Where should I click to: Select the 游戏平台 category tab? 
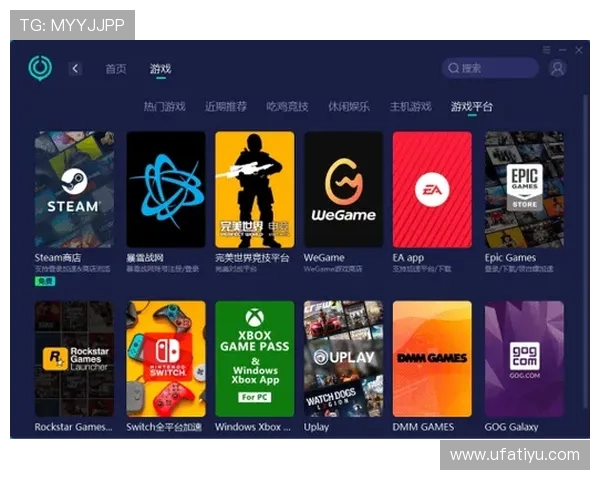(472, 106)
